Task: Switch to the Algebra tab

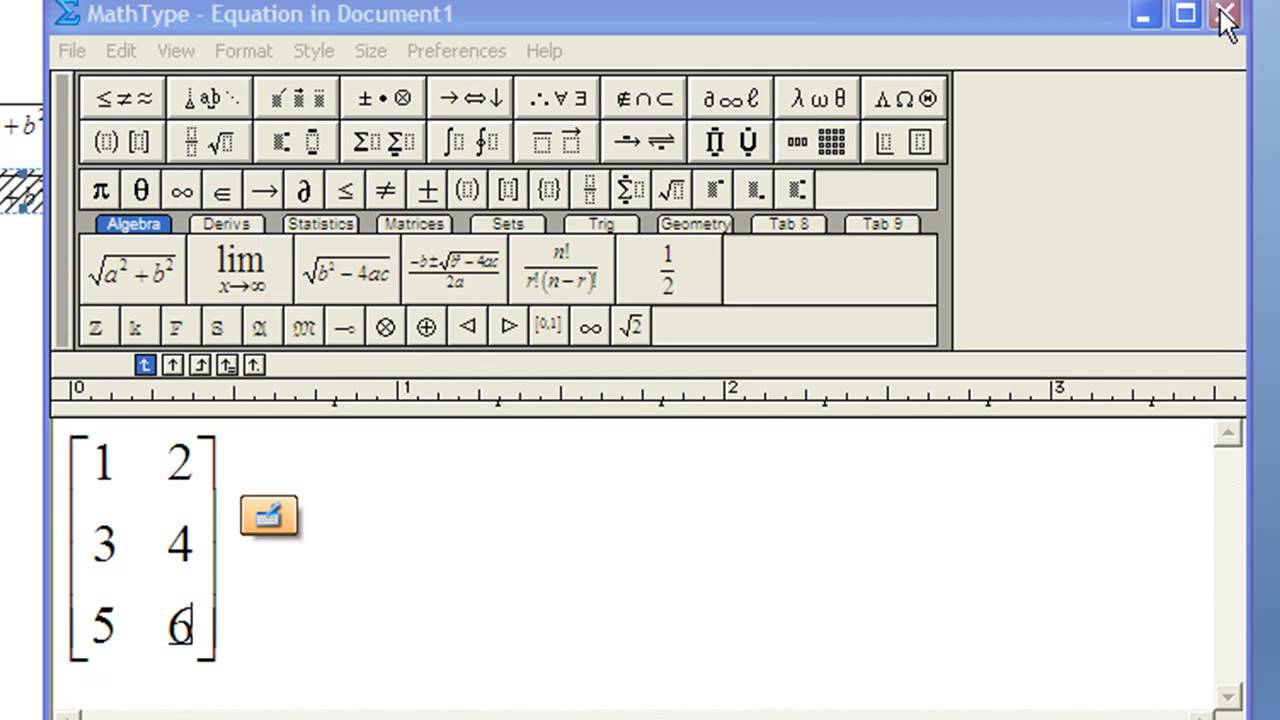Action: pyautogui.click(x=133, y=224)
